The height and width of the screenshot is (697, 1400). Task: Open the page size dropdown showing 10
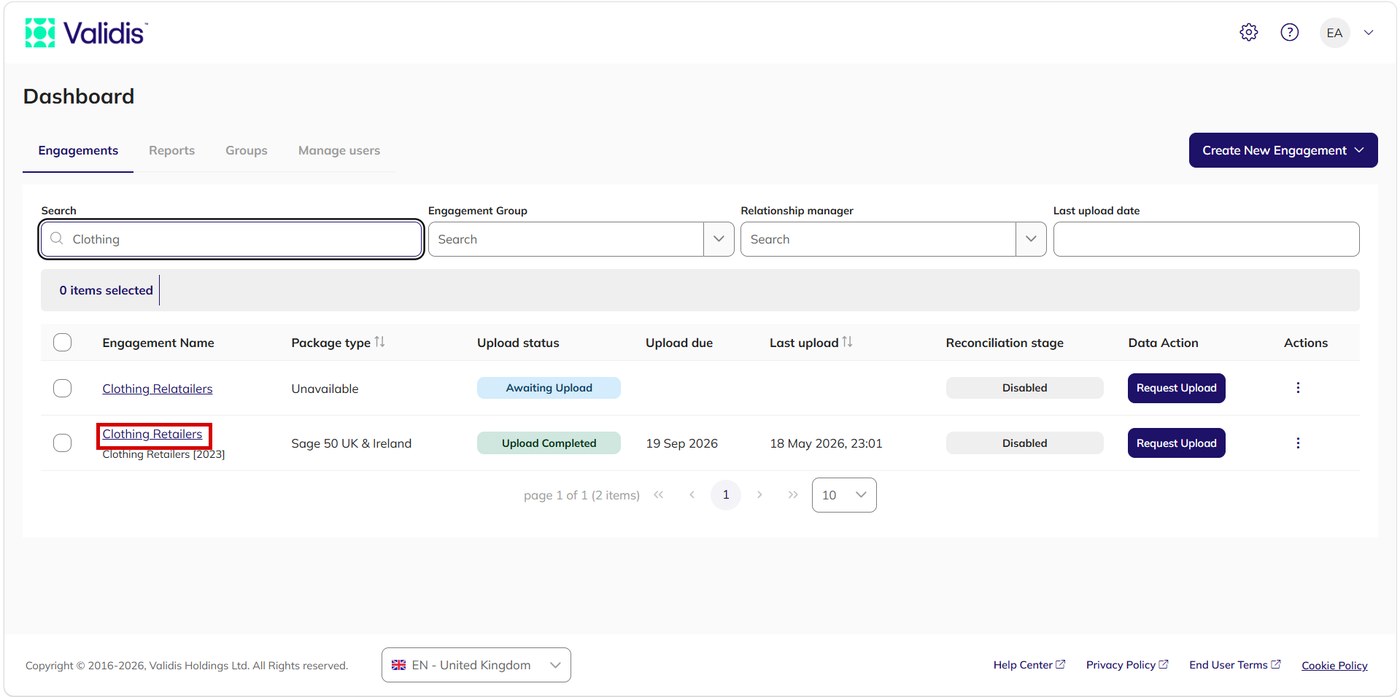point(844,495)
